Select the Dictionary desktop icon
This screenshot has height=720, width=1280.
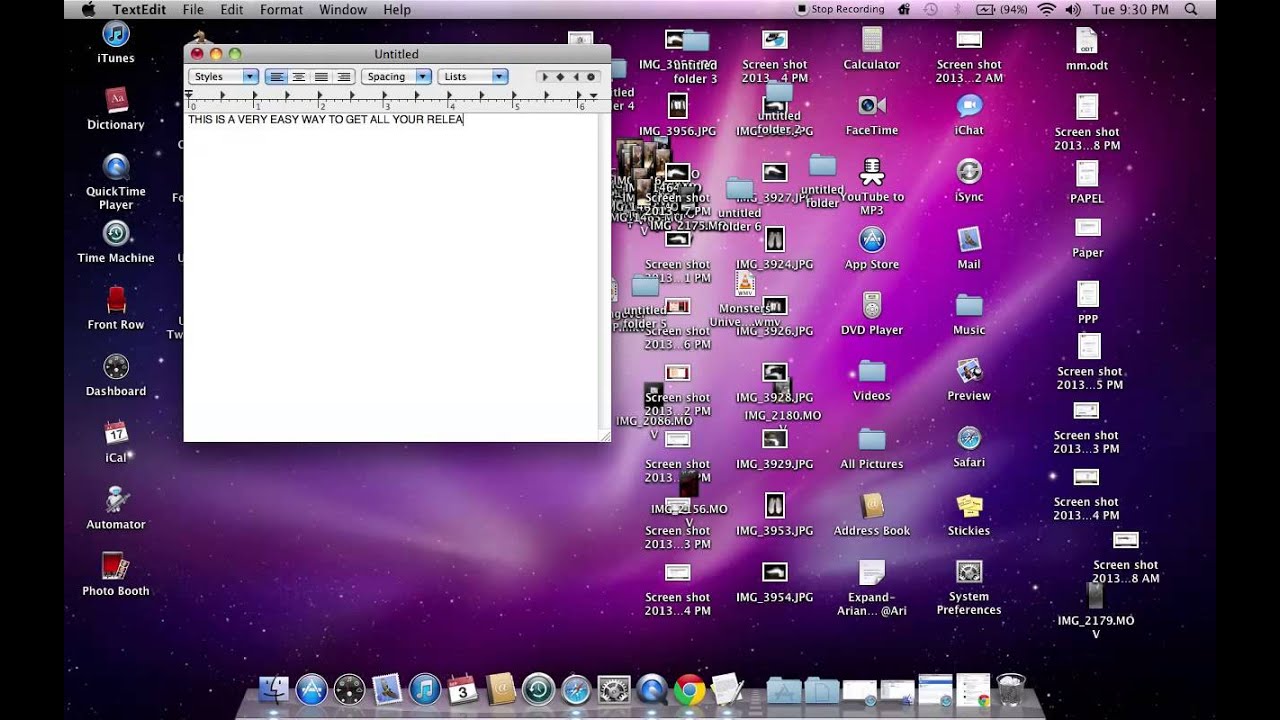116,109
